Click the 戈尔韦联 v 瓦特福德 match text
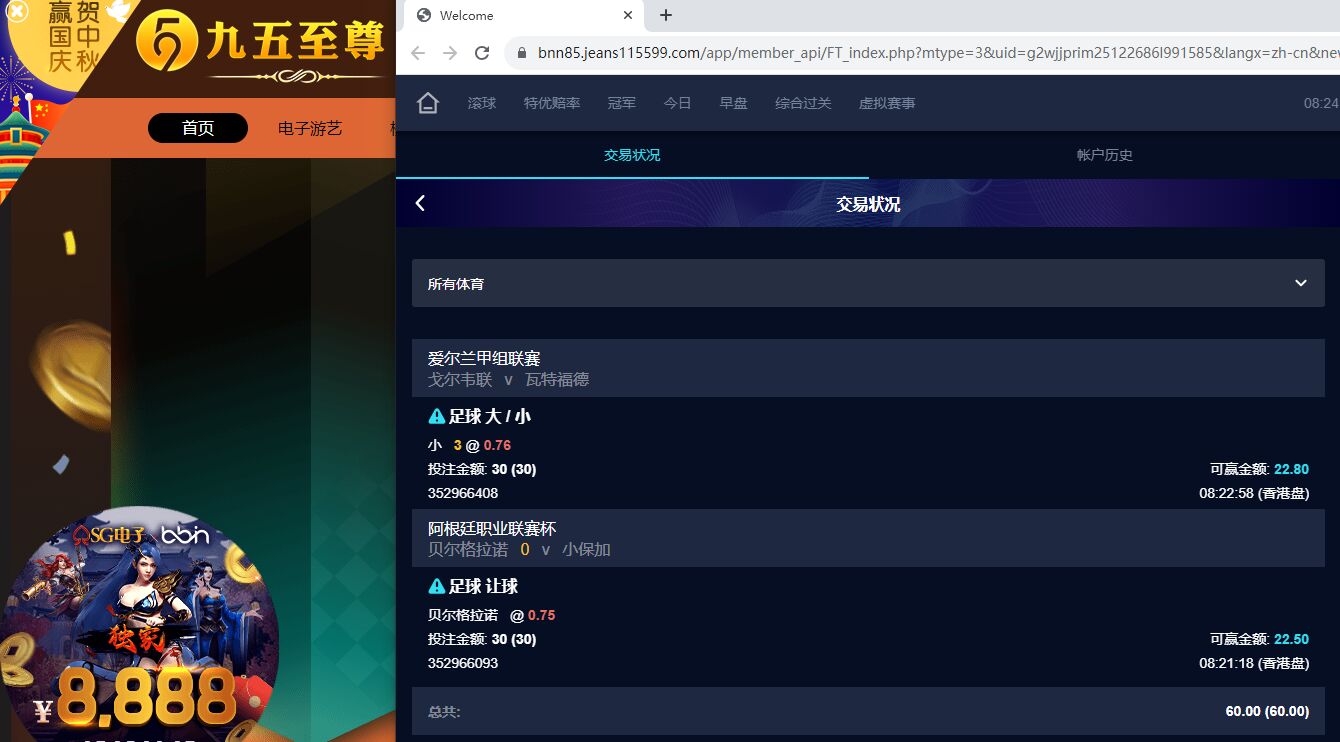The image size is (1340, 742). (508, 380)
